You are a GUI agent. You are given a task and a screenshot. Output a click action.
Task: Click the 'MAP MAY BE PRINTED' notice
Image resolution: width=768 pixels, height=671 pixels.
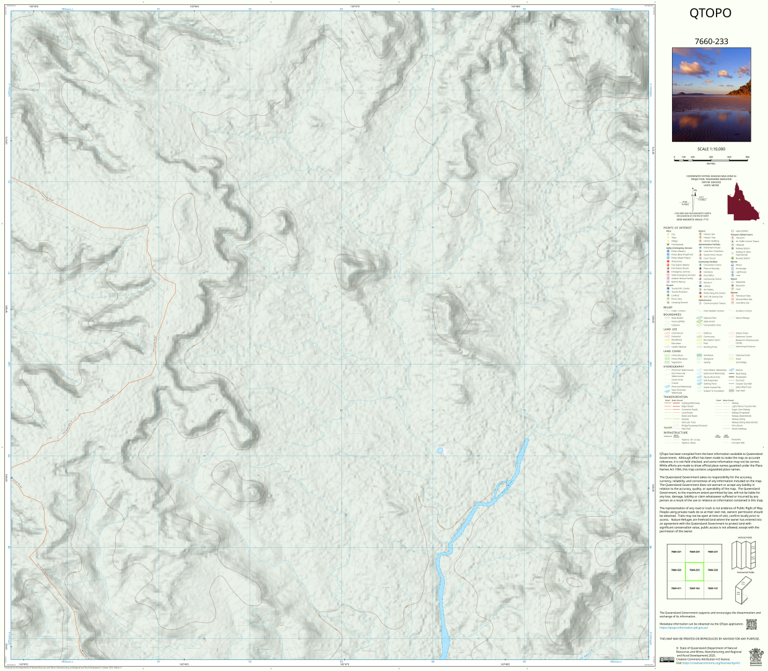tap(709, 639)
